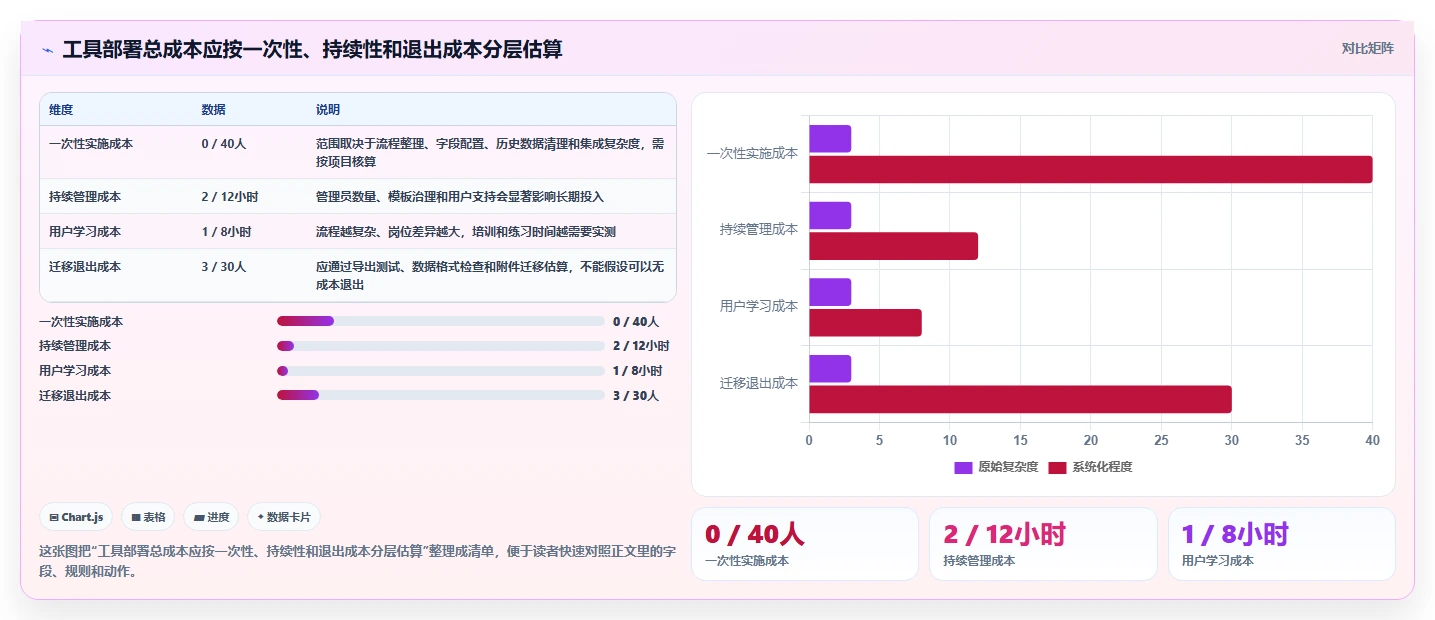This screenshot has width=1435, height=620.
Task: Click purple bar for 一次性实施成本 in chart
Action: [830, 139]
